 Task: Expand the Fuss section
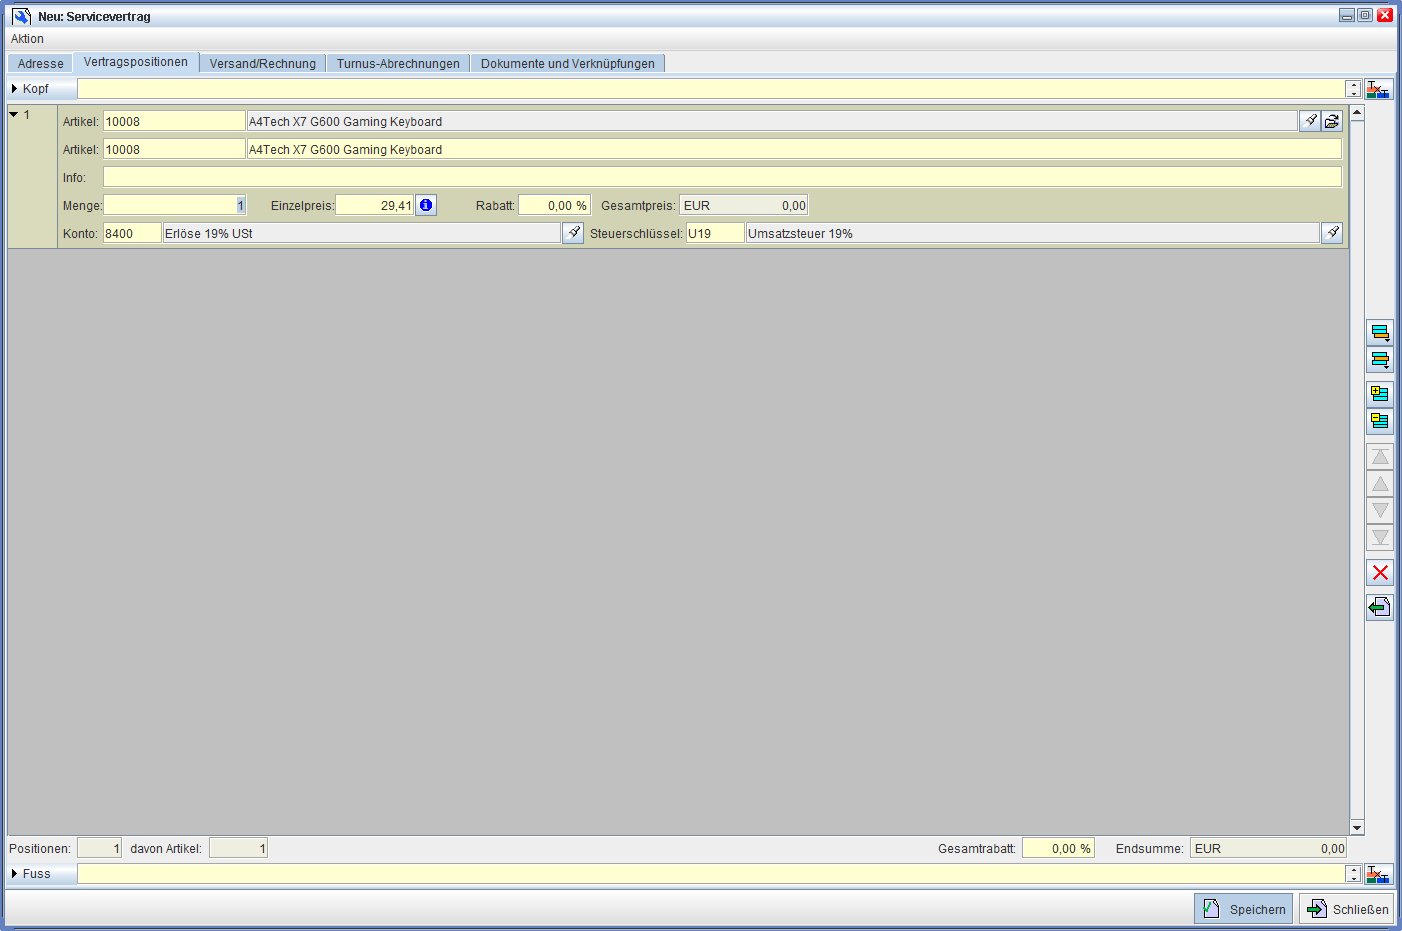click(x=15, y=874)
